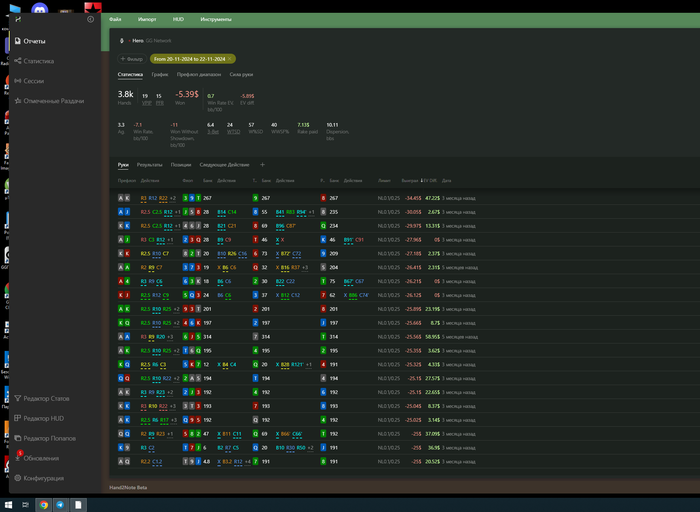This screenshot has height=512, width=700.
Task: Sort by the EV Diff column header
Action: pyautogui.click(x=430, y=181)
